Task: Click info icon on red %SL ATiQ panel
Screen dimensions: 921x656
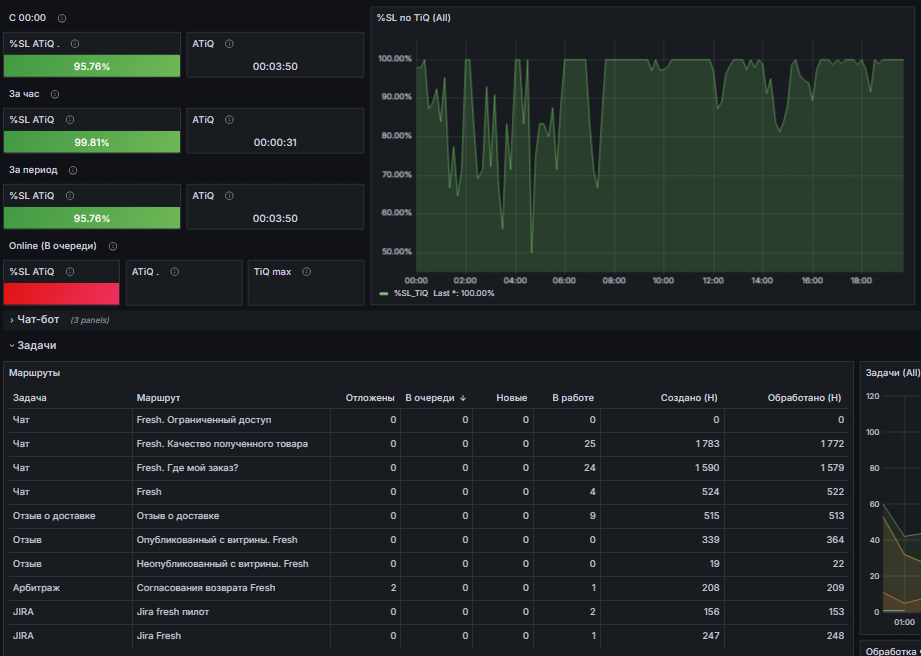Action: (70, 272)
